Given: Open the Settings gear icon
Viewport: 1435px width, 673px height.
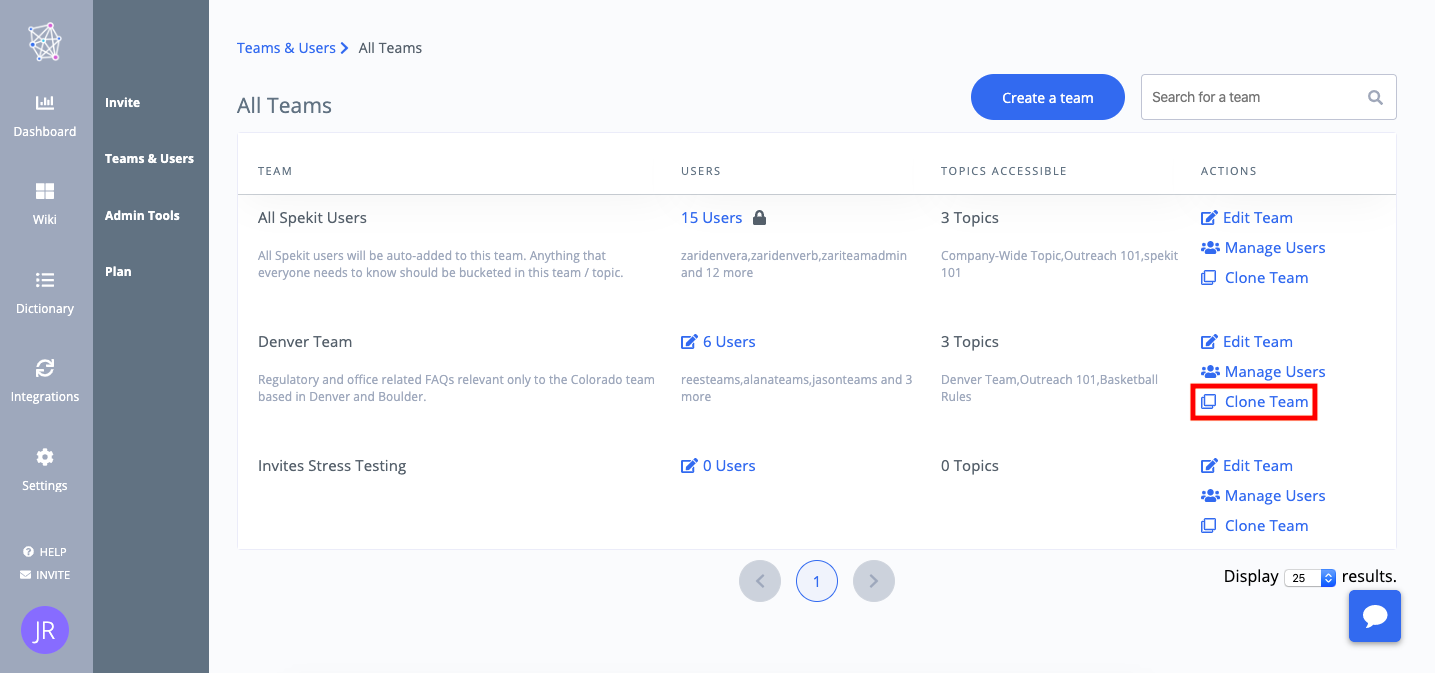Looking at the screenshot, I should pyautogui.click(x=45, y=457).
